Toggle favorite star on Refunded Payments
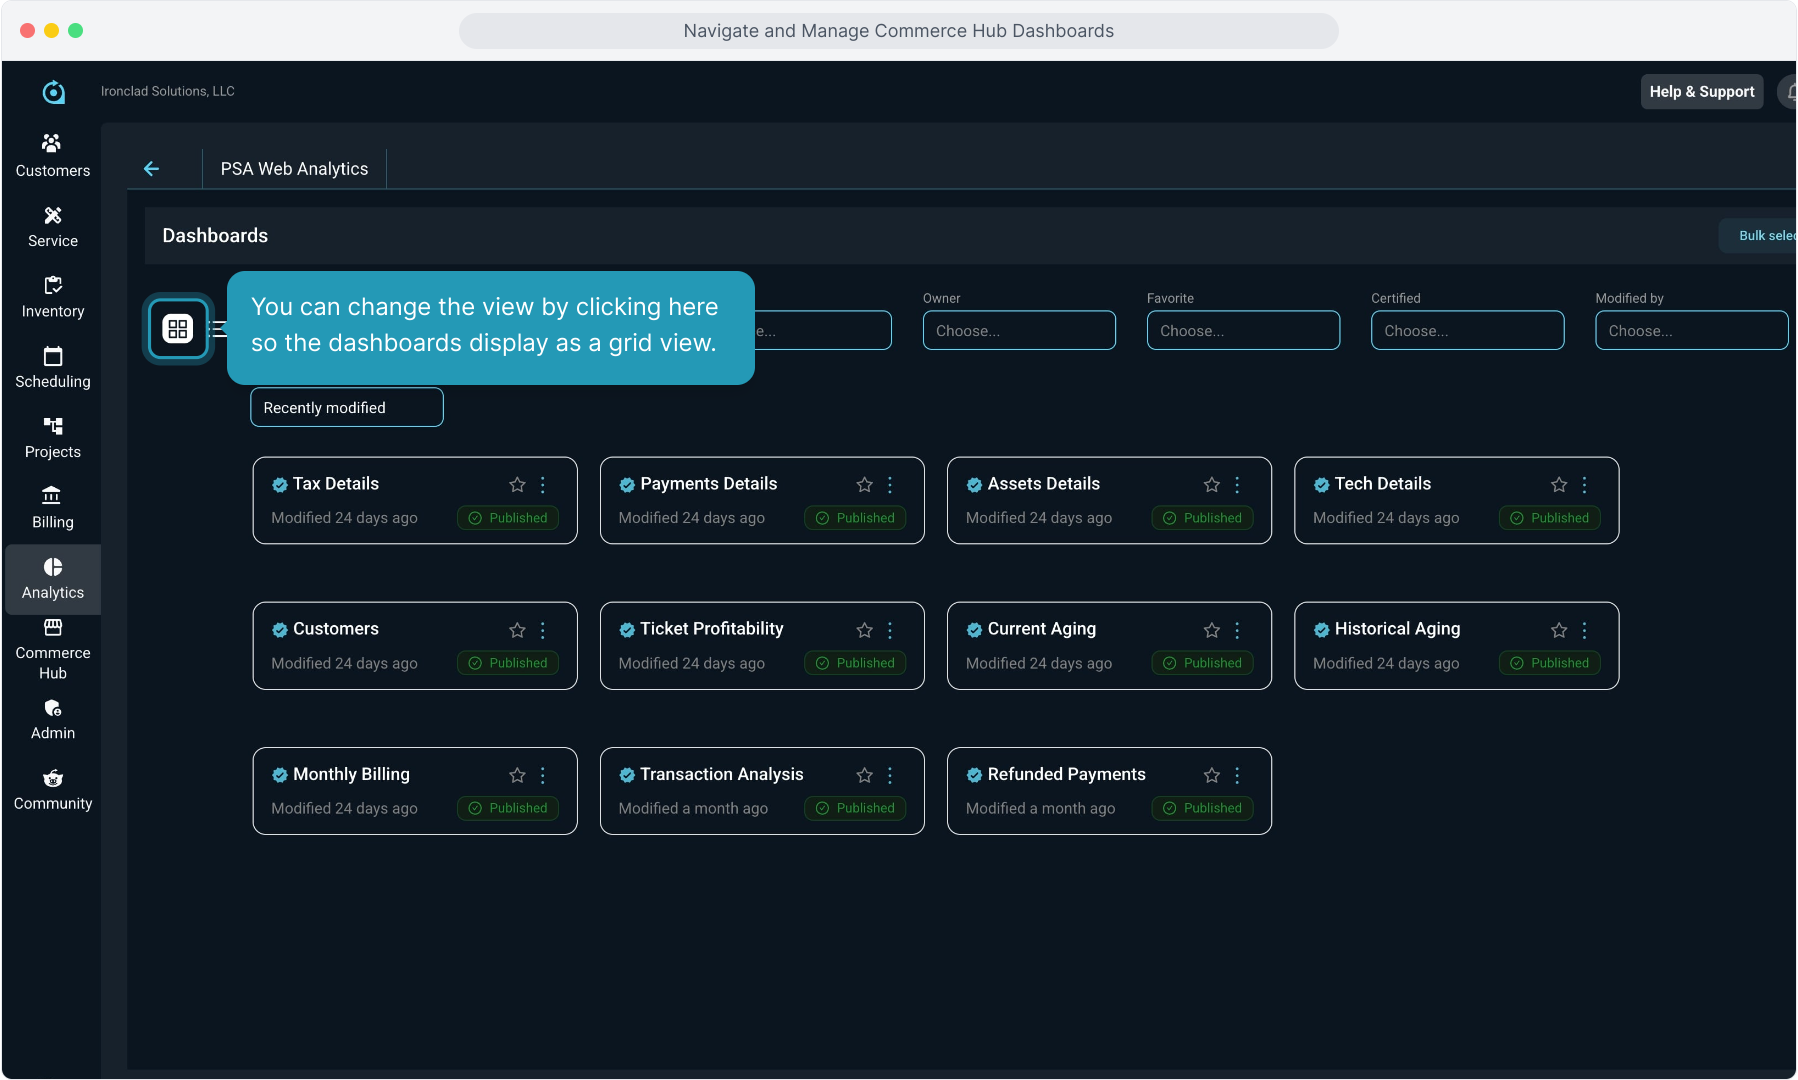The image size is (1798, 1080). 1211,775
